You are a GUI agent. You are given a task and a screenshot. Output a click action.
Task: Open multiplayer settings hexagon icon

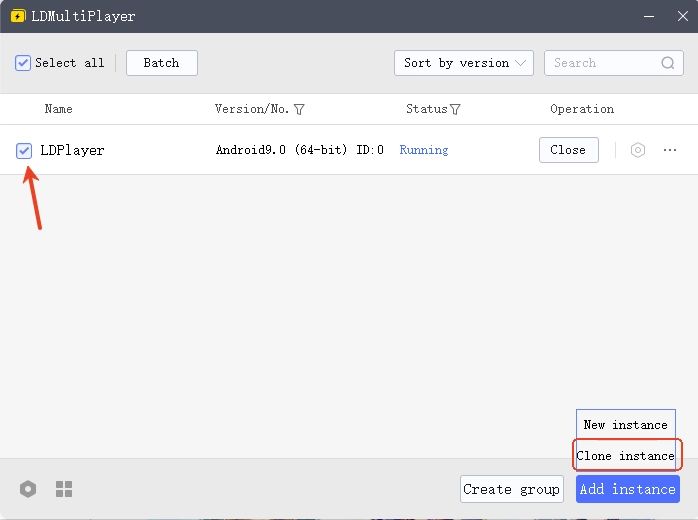click(28, 489)
